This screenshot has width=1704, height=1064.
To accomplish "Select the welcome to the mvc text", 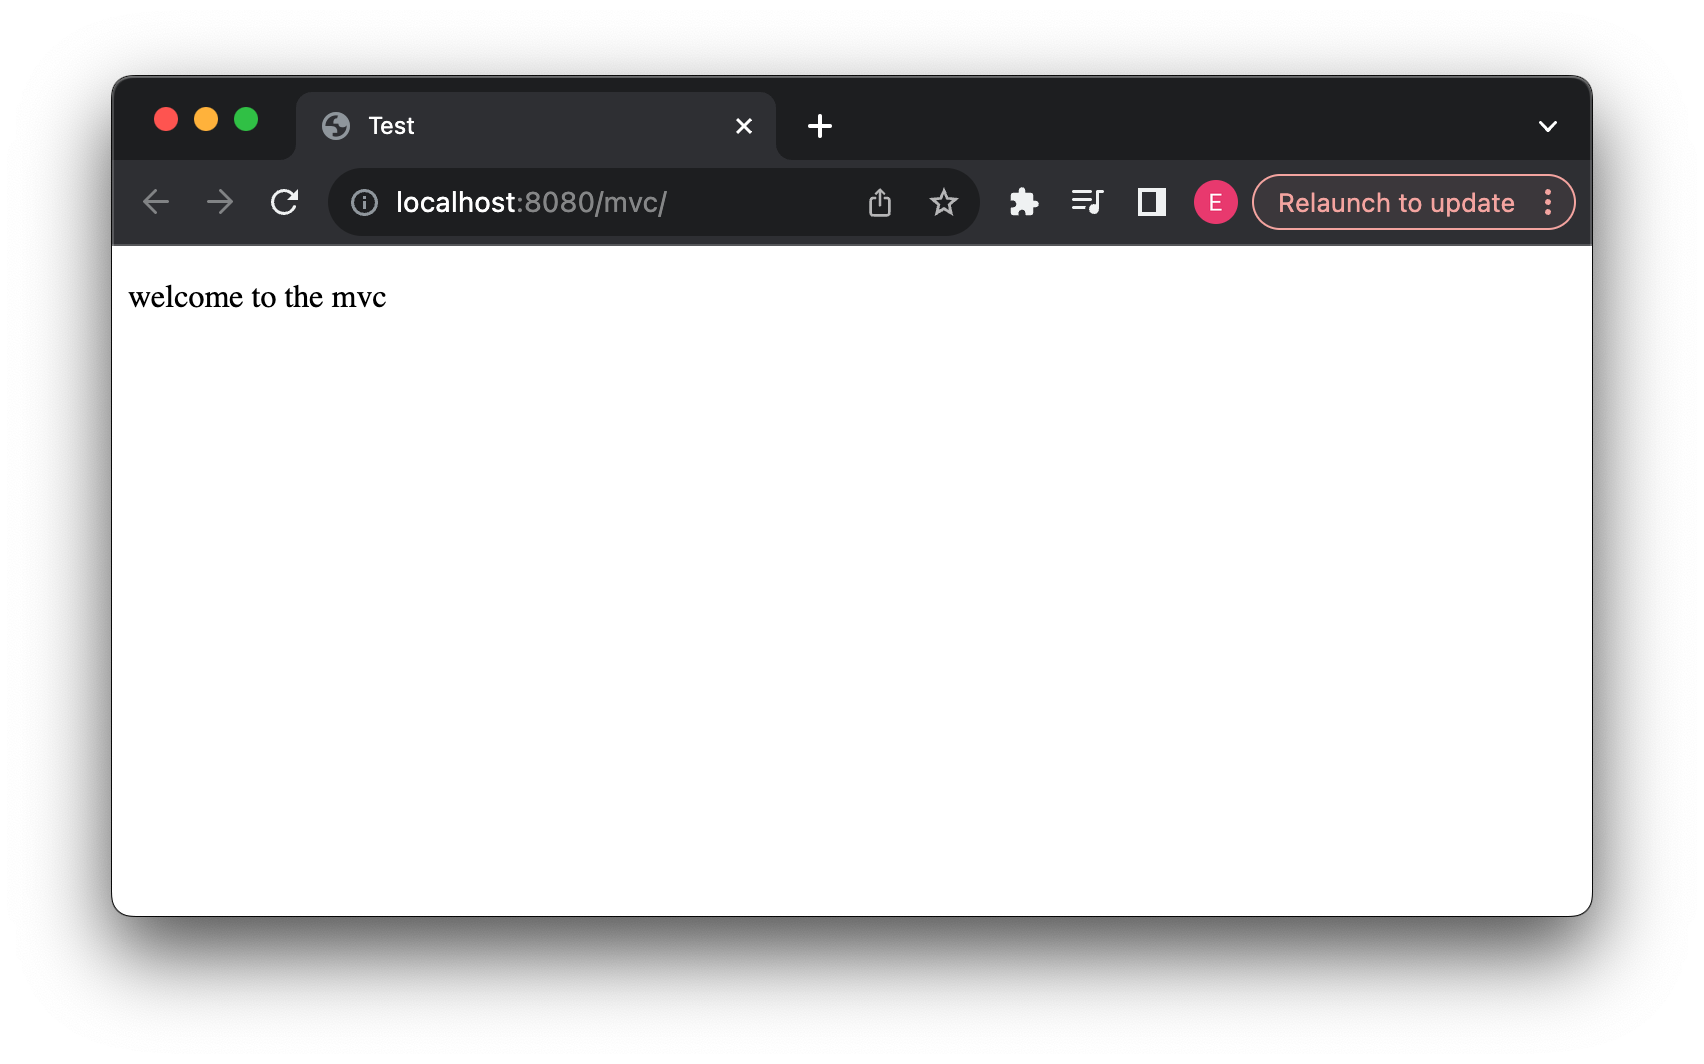I will coord(257,296).
